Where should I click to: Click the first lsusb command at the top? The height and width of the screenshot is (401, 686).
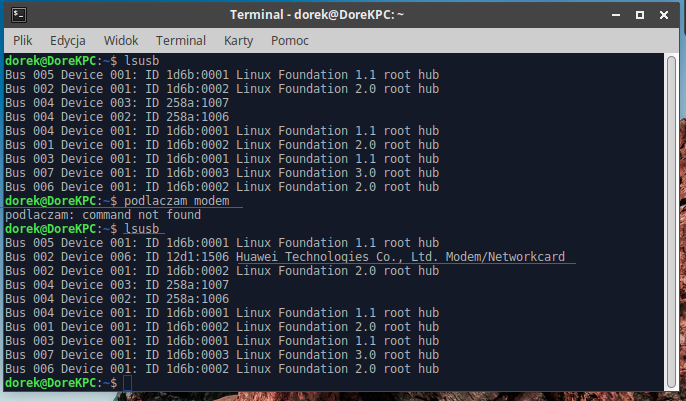point(142,61)
